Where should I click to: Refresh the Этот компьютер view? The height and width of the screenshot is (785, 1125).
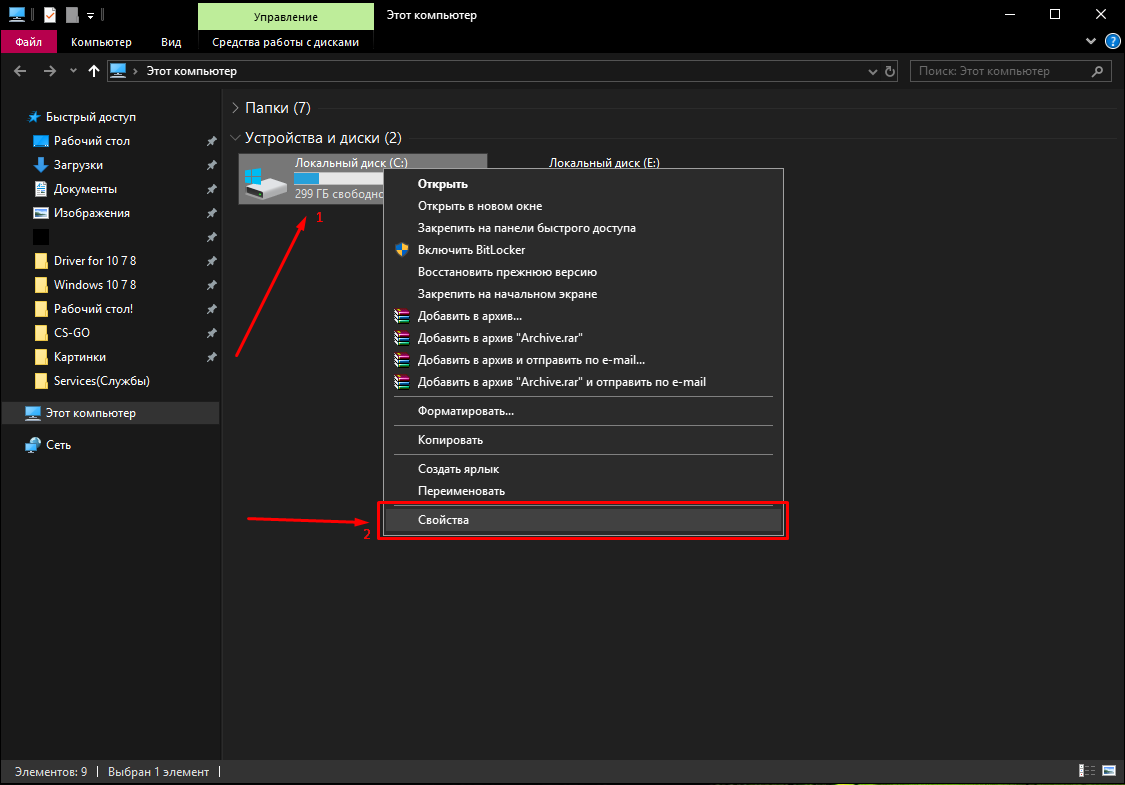(890, 71)
